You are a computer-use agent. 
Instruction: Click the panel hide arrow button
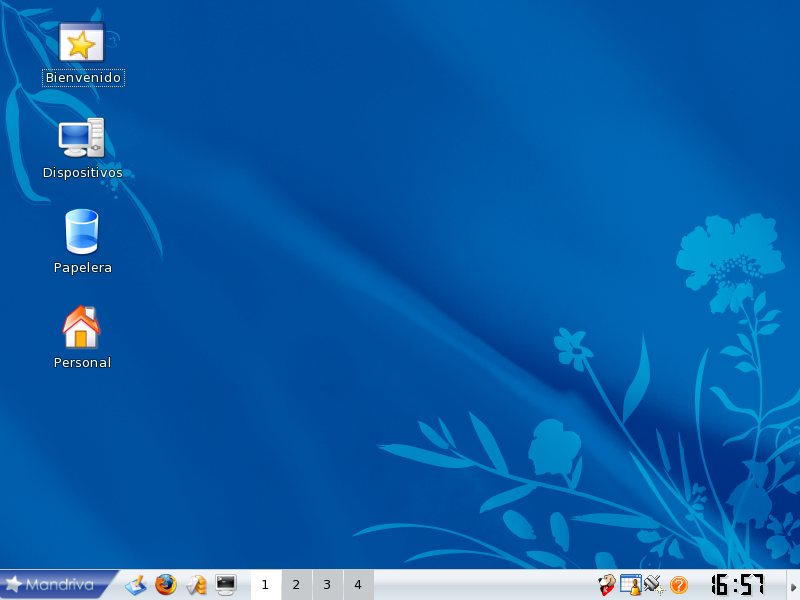(x=793, y=585)
